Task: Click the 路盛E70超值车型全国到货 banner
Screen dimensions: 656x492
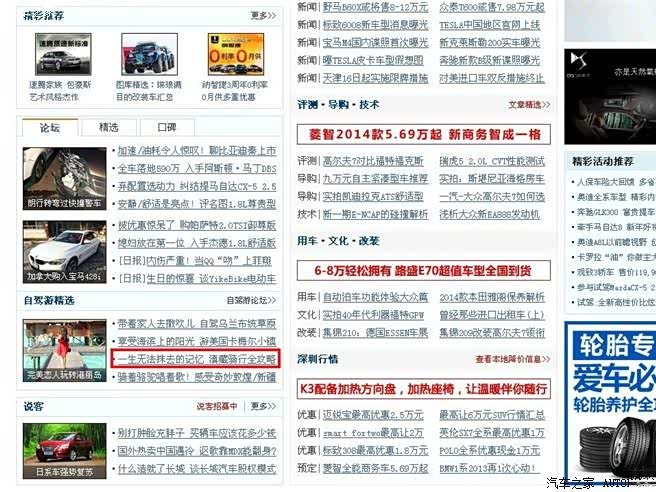Action: (424, 271)
